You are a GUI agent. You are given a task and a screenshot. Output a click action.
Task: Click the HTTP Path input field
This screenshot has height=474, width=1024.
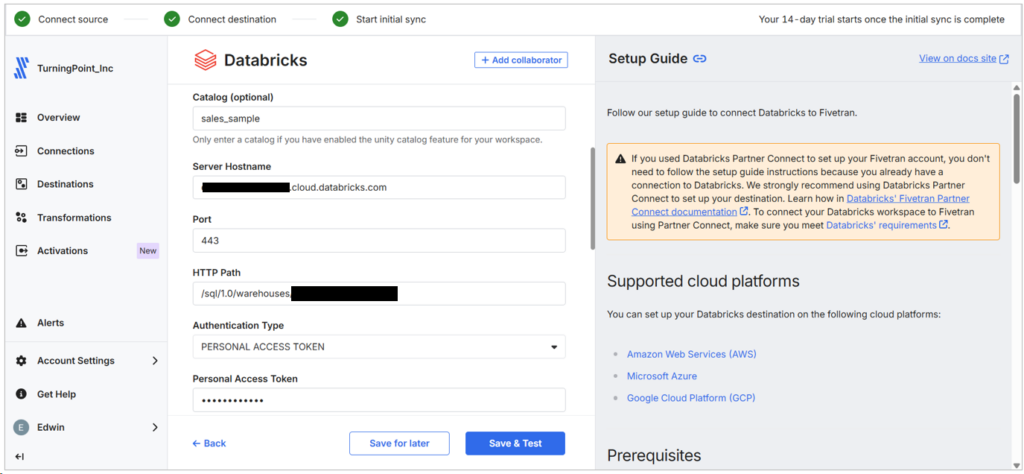coord(379,293)
